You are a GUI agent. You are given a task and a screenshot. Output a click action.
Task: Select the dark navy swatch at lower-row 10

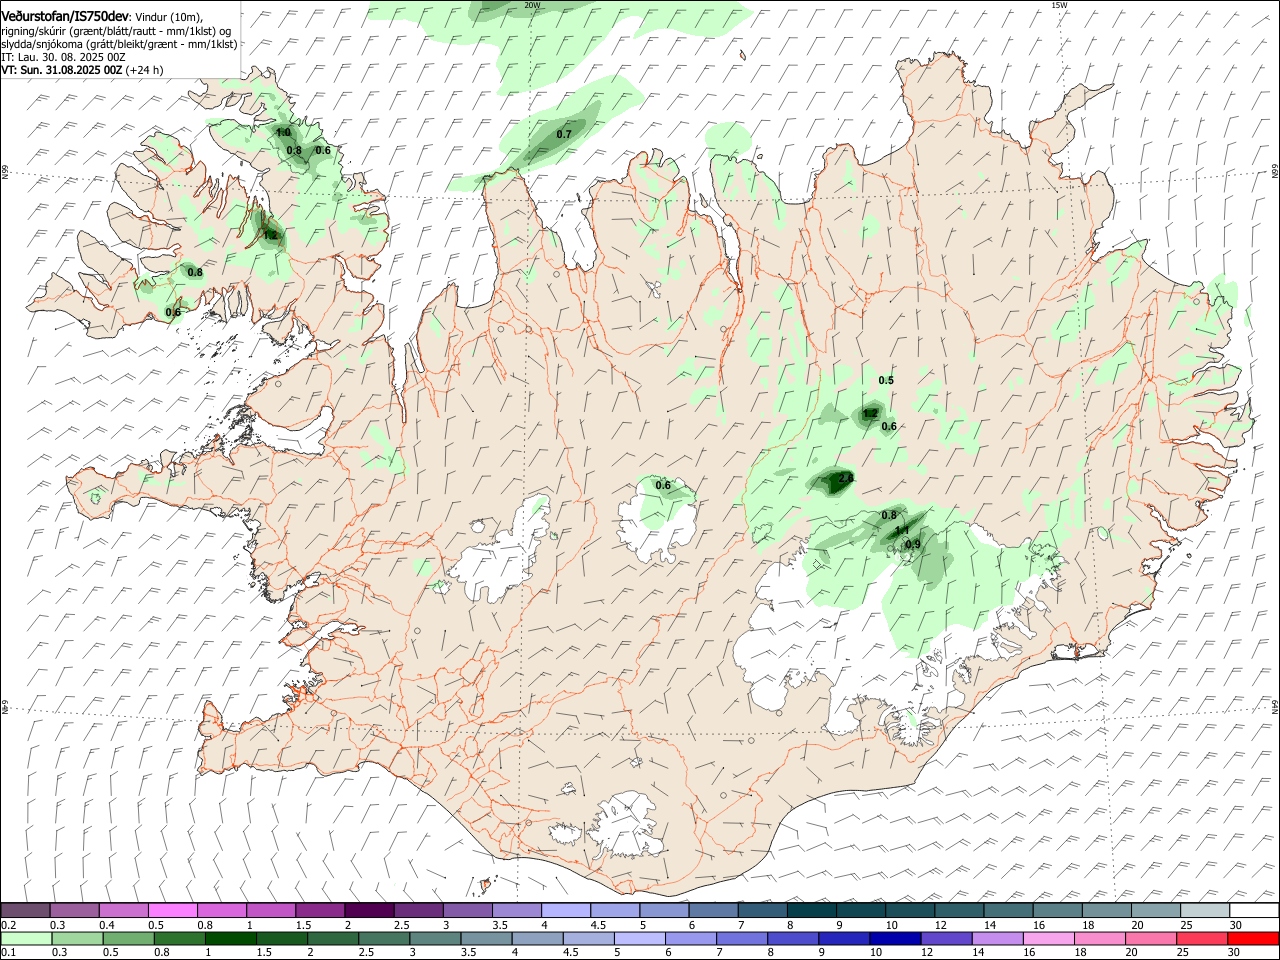894,938
